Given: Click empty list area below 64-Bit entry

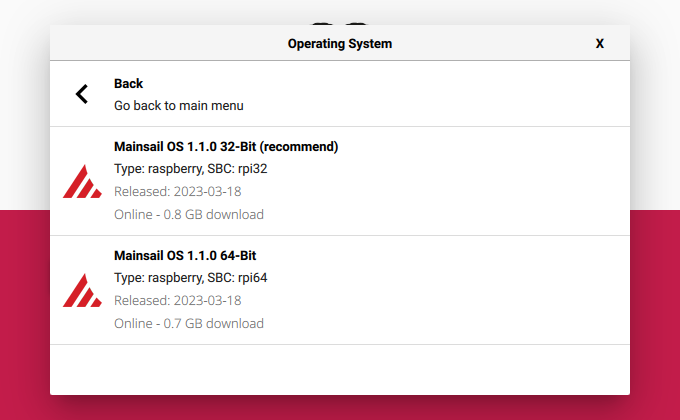Looking at the screenshot, I should click(x=340, y=368).
